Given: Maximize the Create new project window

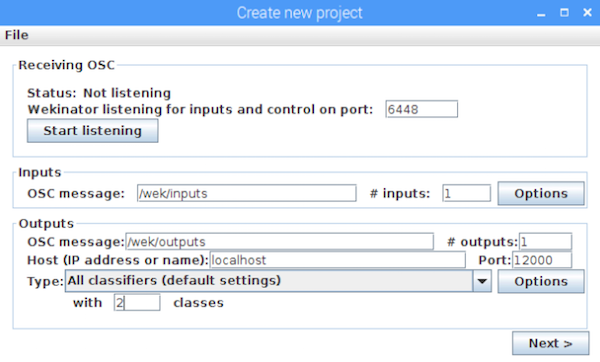Looking at the screenshot, I should (564, 13).
